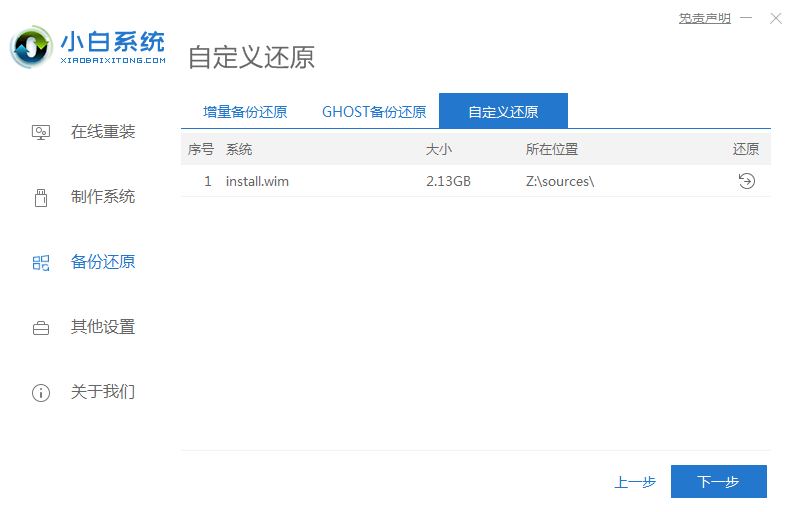This screenshot has width=800, height=512.
Task: Open the 免责声明 link
Action: pos(704,18)
